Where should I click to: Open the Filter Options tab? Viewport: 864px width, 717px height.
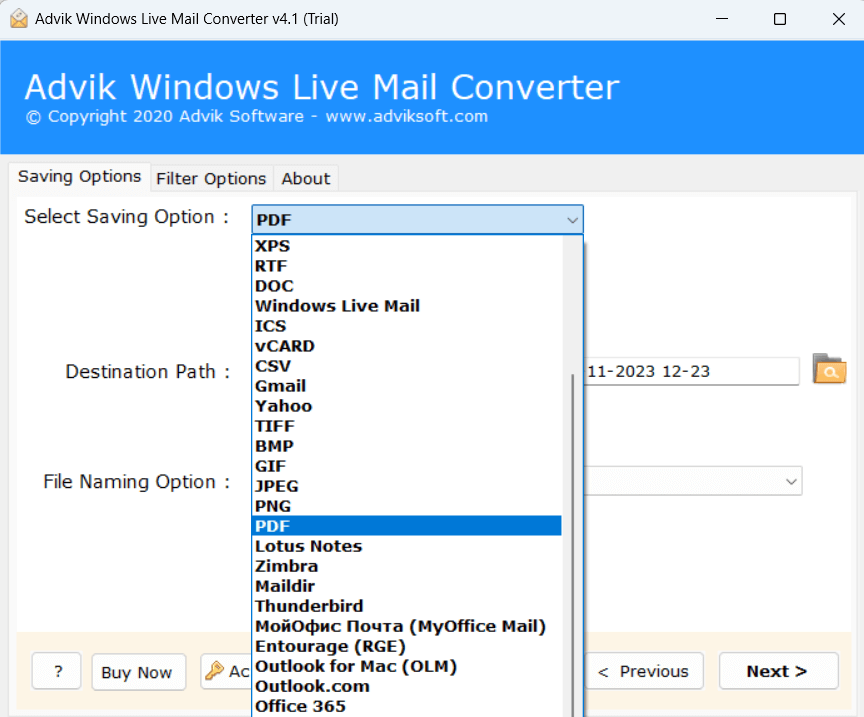pyautogui.click(x=211, y=179)
